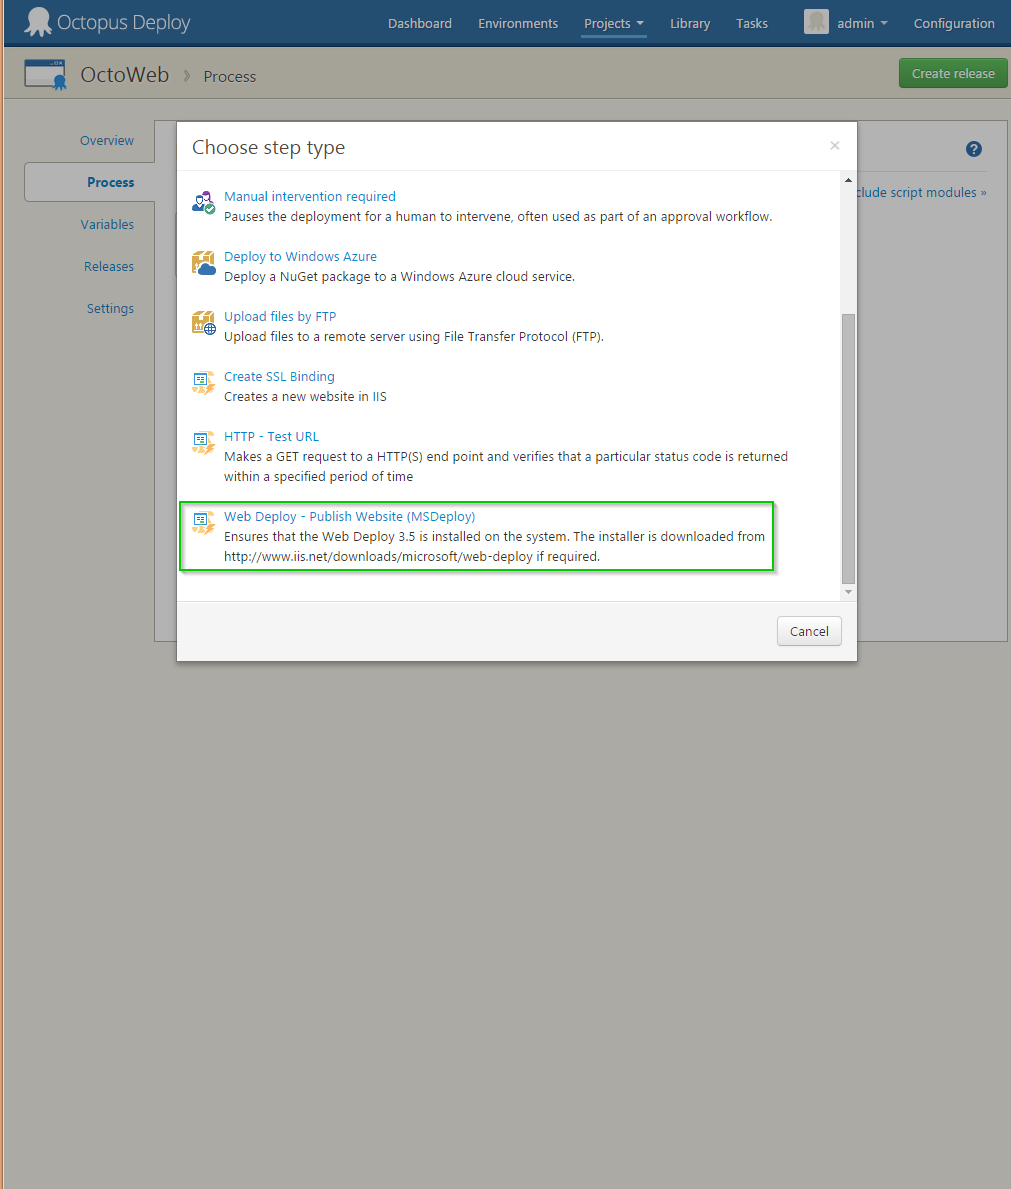This screenshot has height=1189, width=1011.
Task: Click the Create release button
Action: (x=952, y=73)
